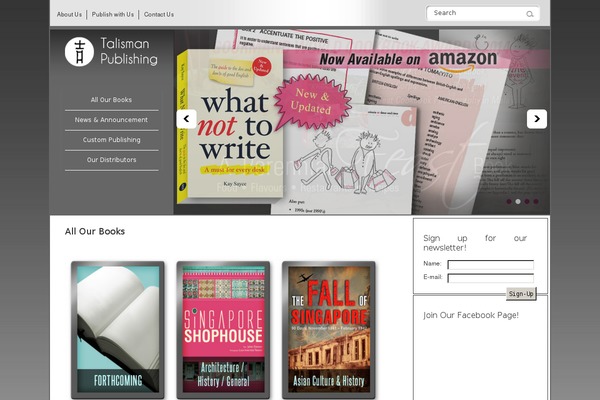Click the What Not to Write book
The width and height of the screenshot is (600, 400).
230,126
